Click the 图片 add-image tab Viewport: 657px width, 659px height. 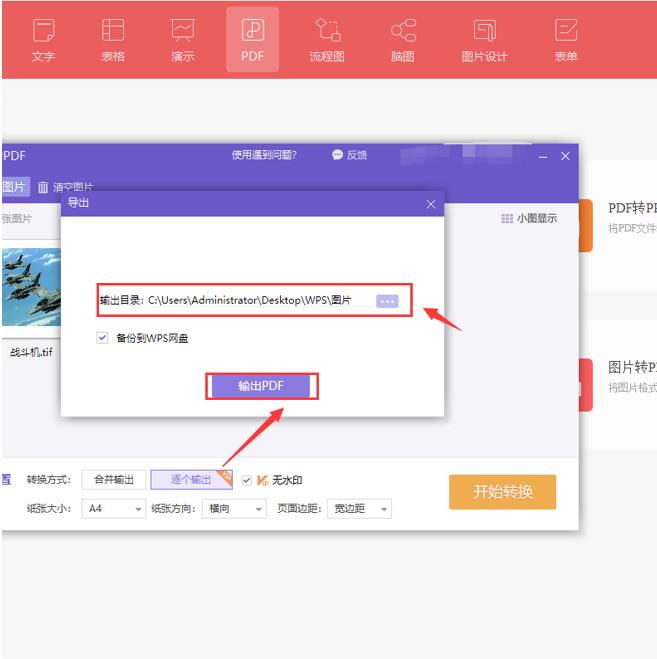tap(15, 187)
